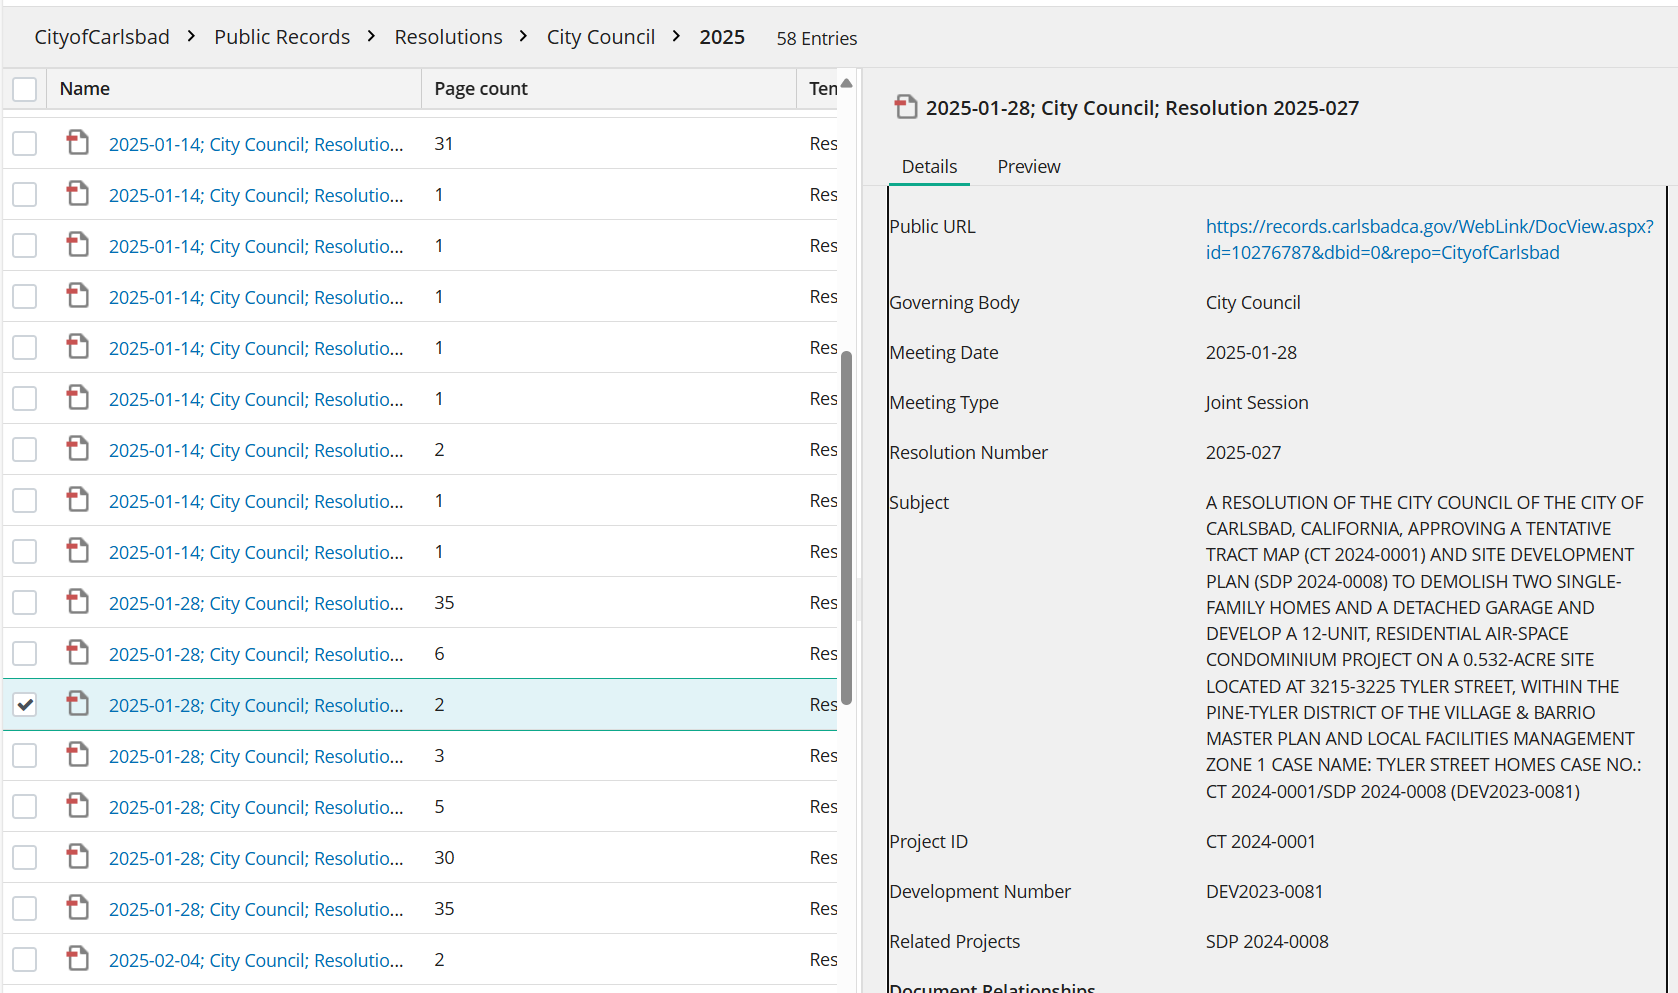Click the list's vertical scrollbar thumb
1678x993 pixels.
(x=846, y=528)
